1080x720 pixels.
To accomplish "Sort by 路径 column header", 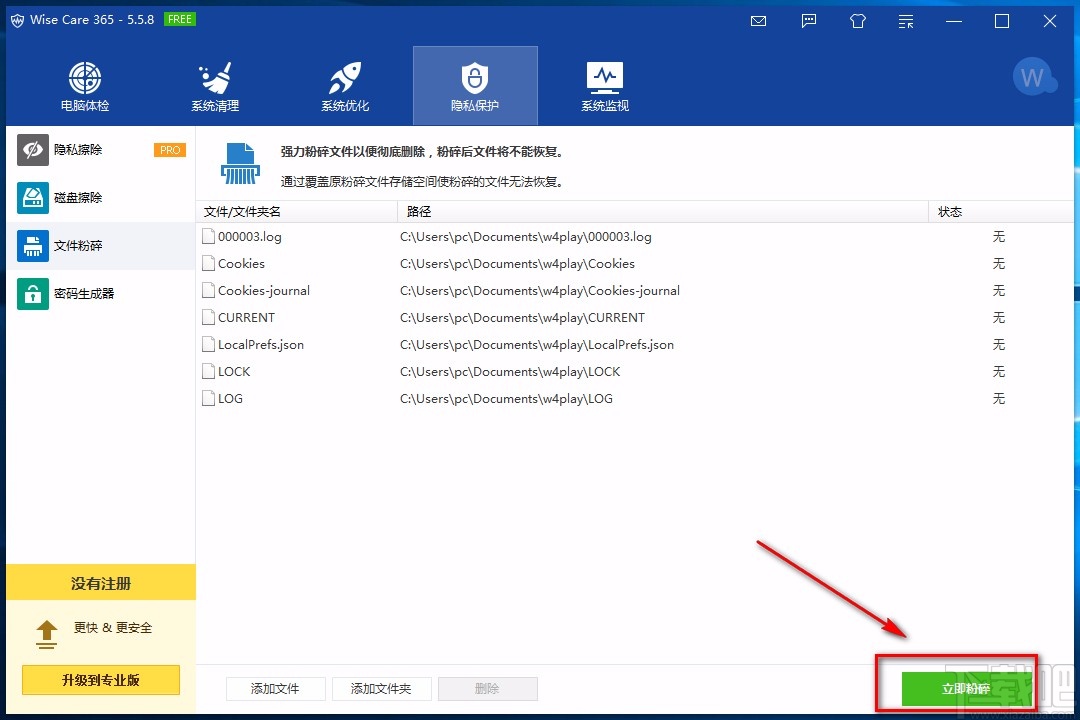I will click(663, 212).
